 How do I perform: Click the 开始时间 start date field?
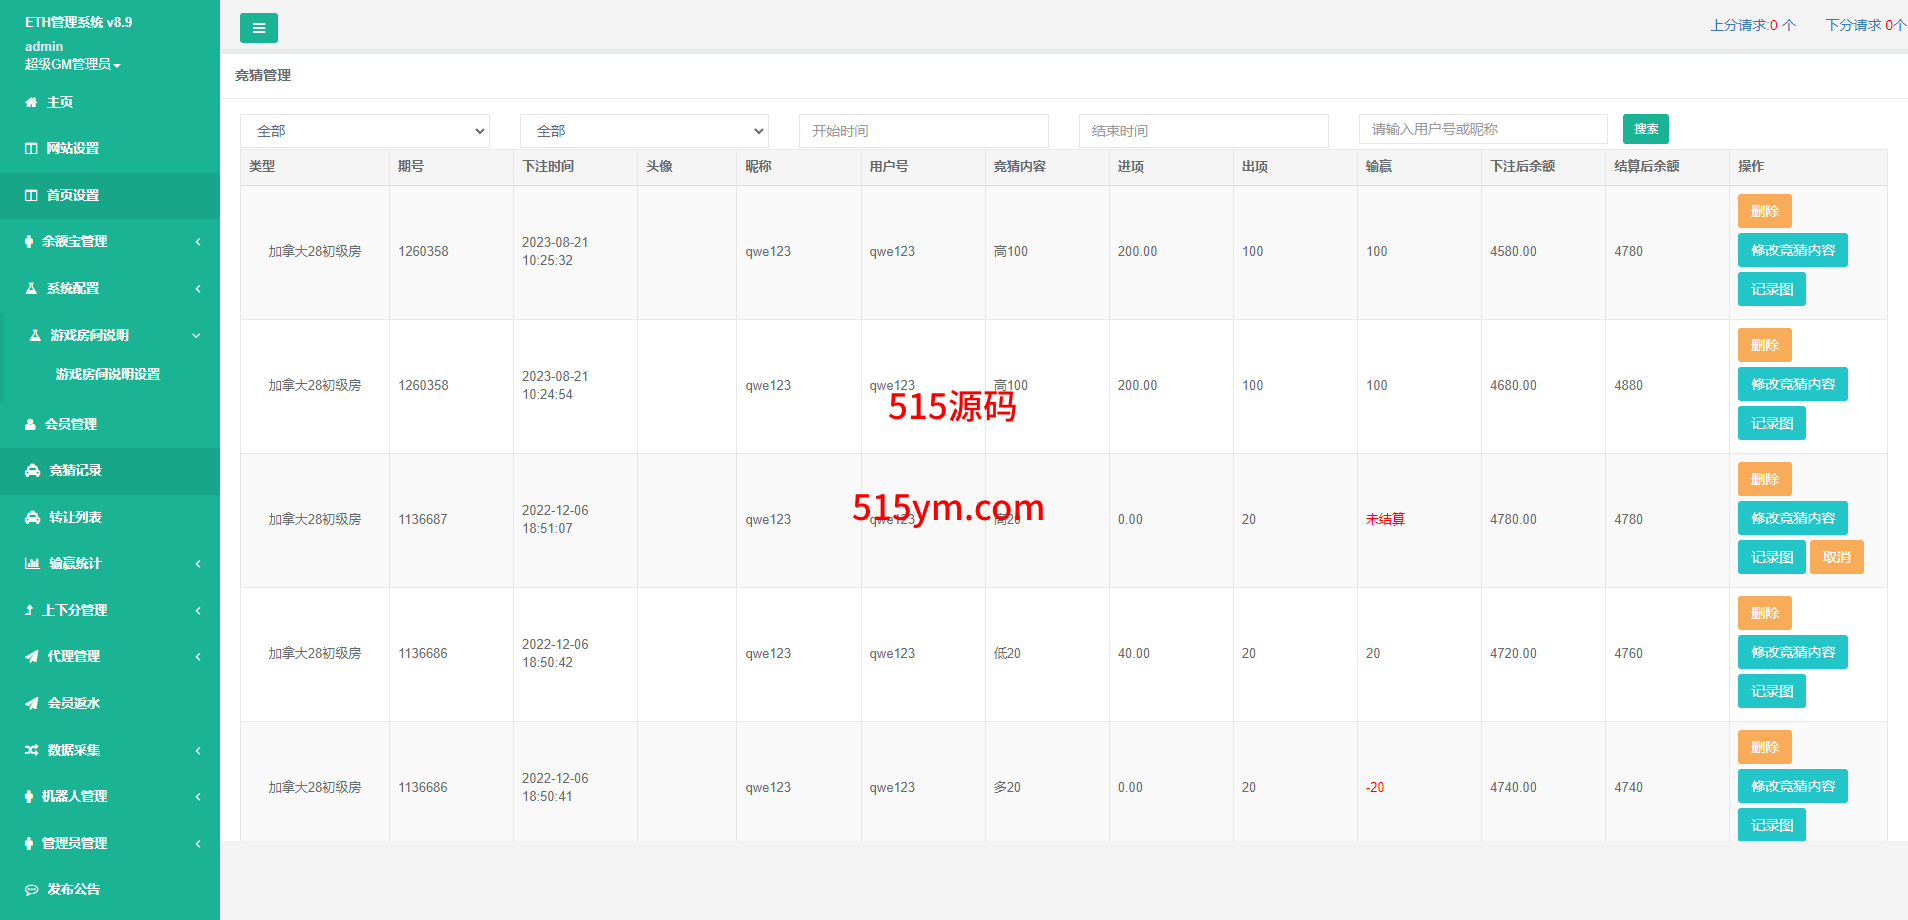pos(923,131)
